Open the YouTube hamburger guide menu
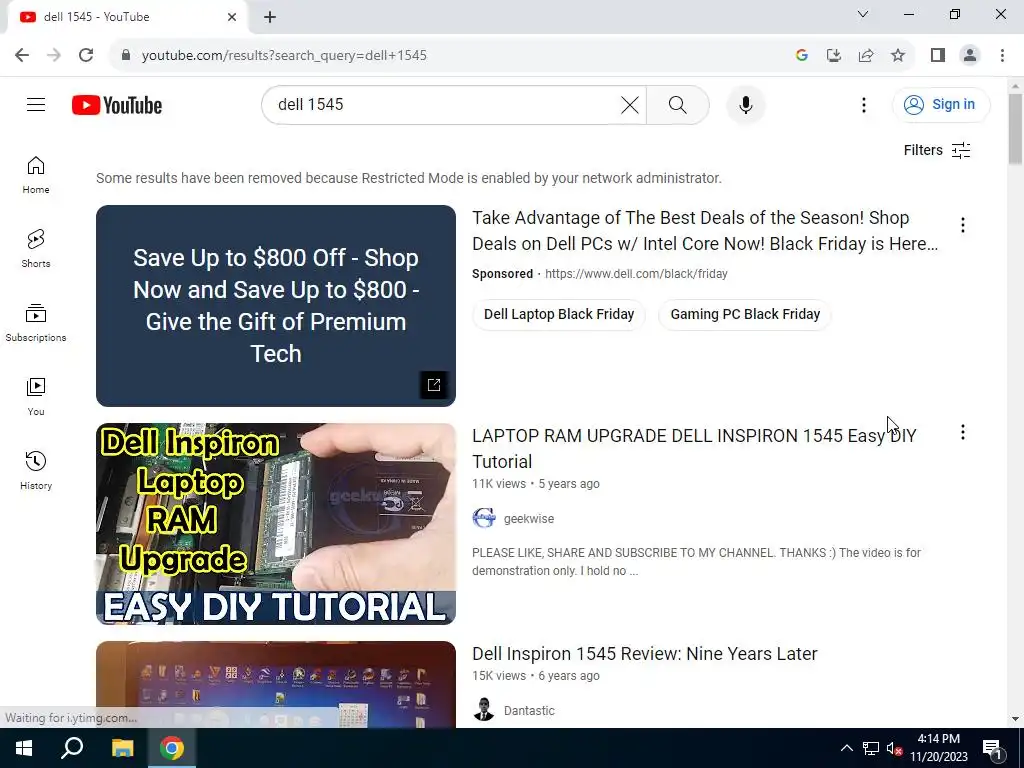Viewport: 1024px width, 768px height. pos(36,104)
